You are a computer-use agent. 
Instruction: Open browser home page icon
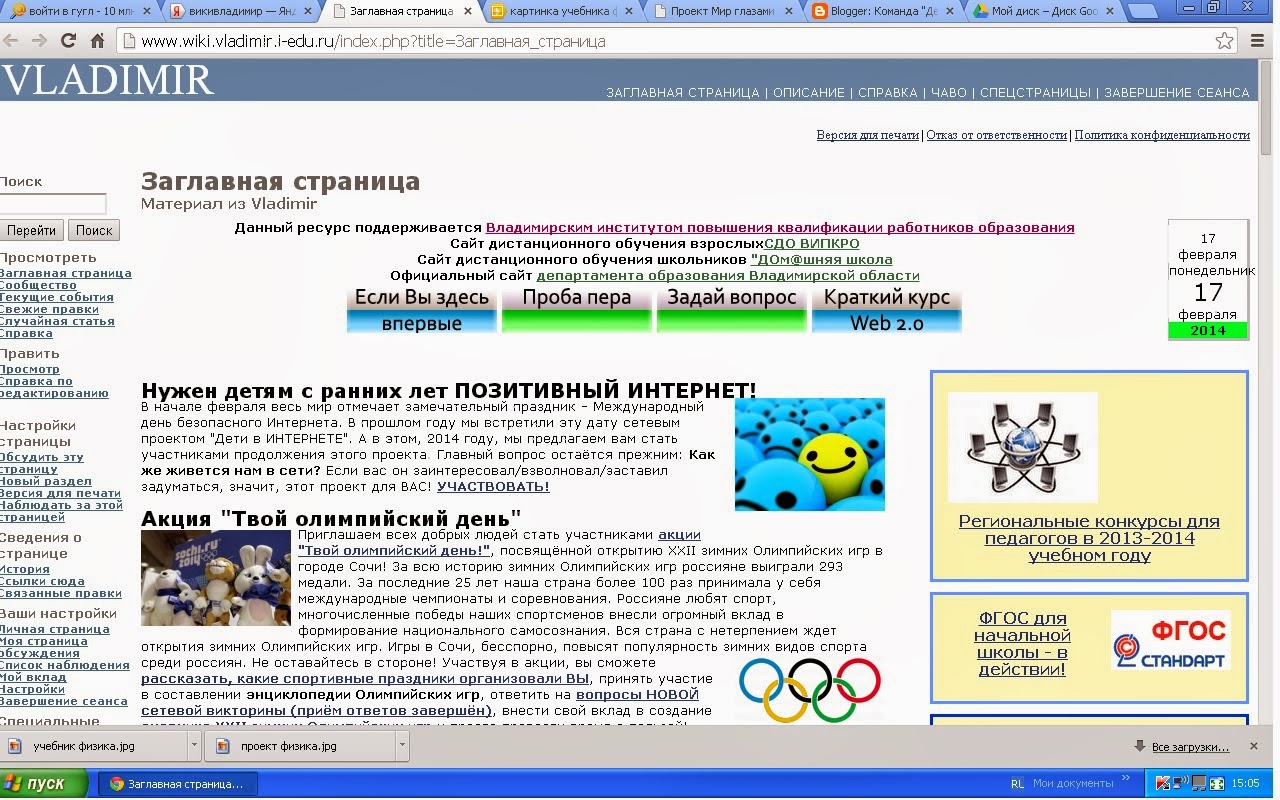click(x=97, y=41)
